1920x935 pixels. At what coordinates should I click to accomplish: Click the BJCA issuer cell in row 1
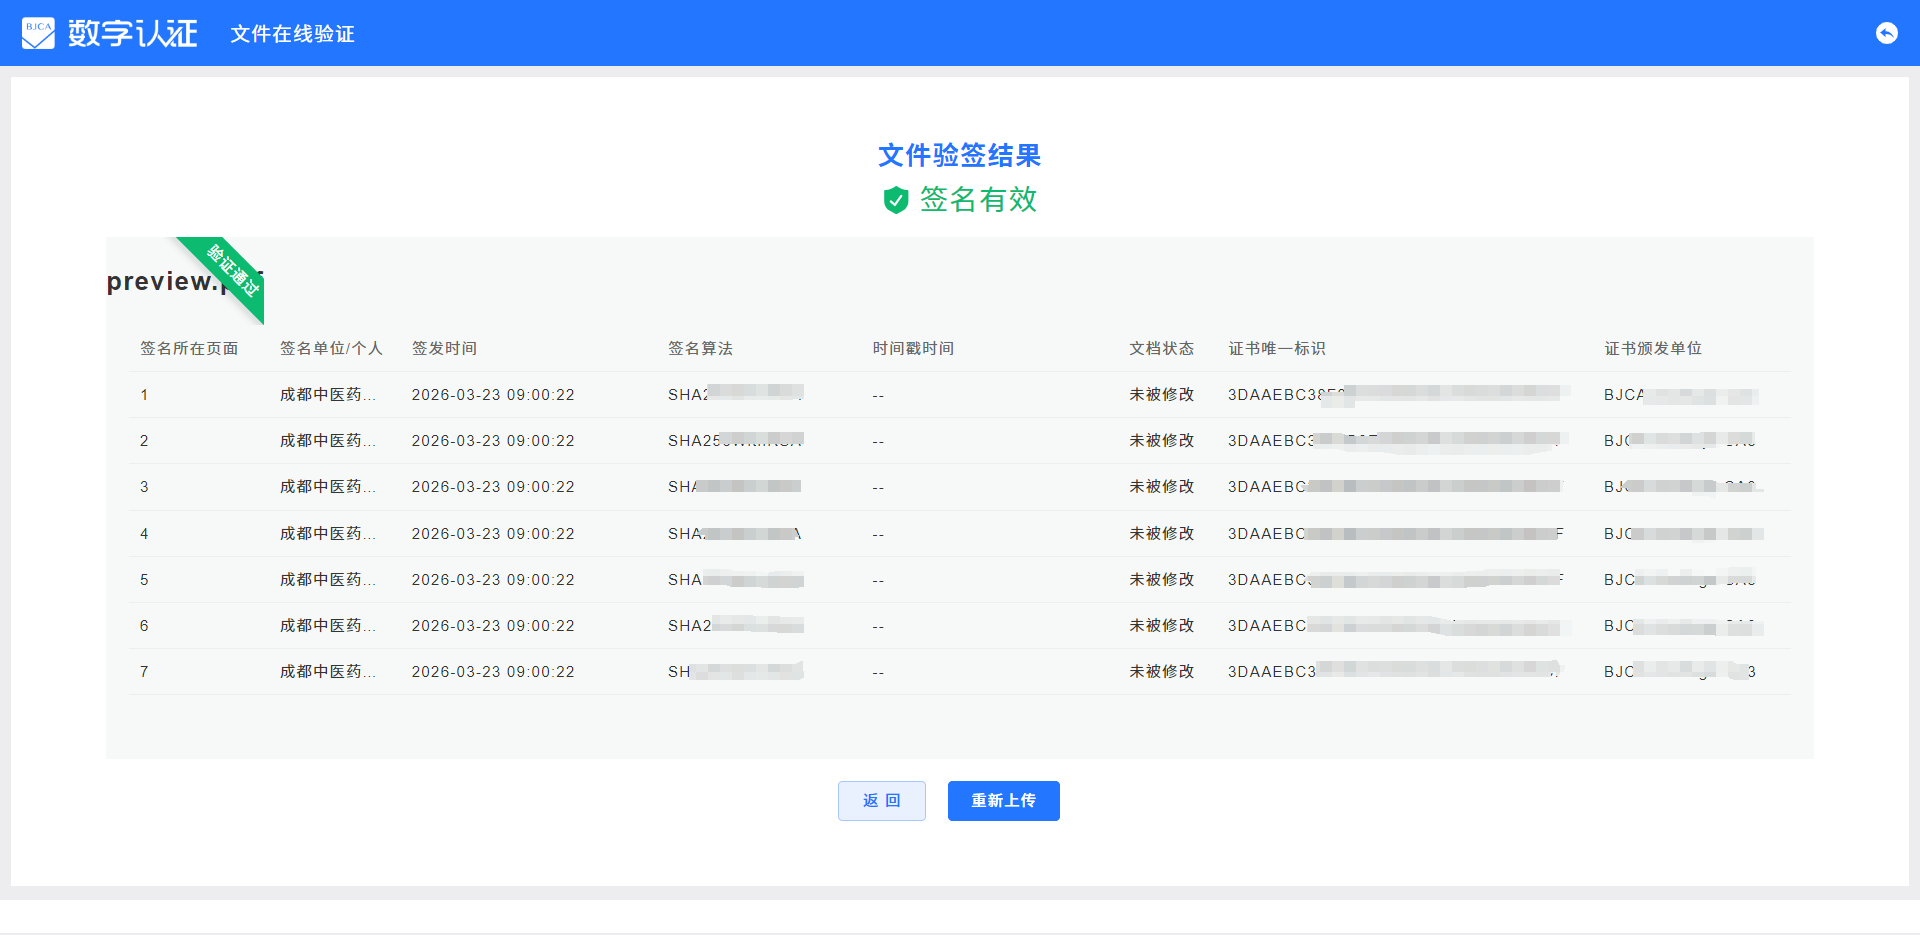pos(1681,395)
